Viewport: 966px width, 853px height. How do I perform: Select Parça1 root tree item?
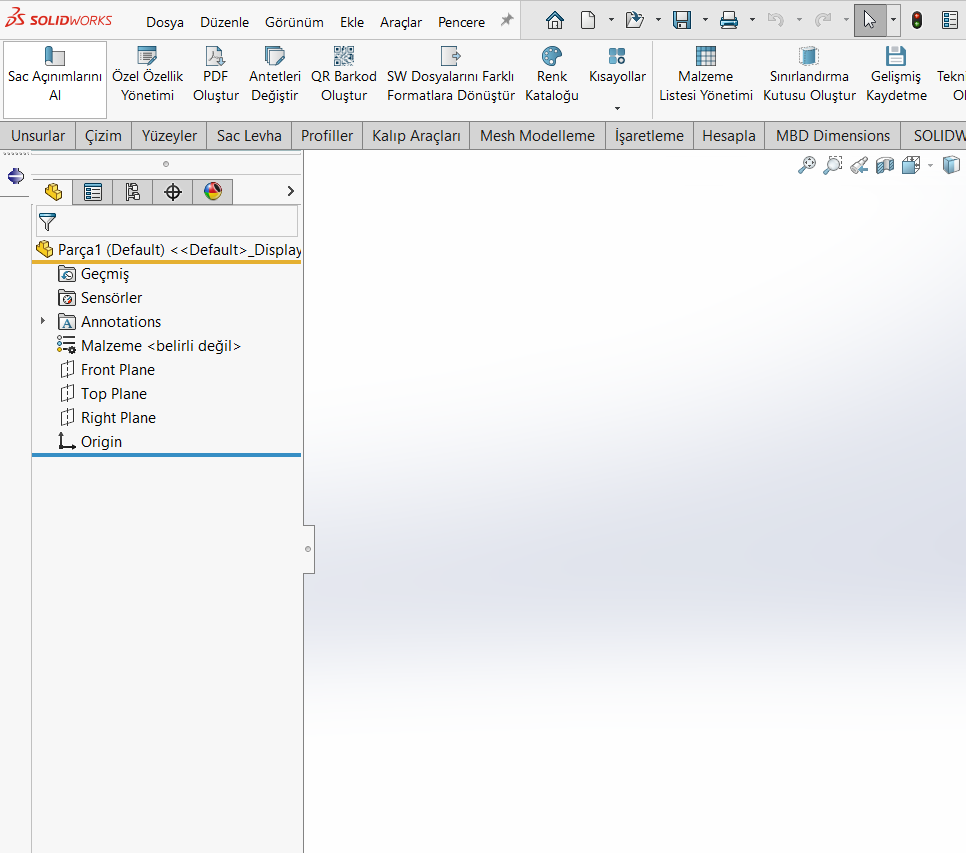tap(168, 249)
